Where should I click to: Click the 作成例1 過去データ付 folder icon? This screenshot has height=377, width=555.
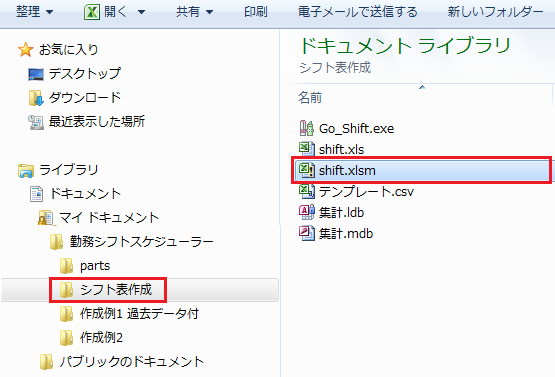click(67, 314)
